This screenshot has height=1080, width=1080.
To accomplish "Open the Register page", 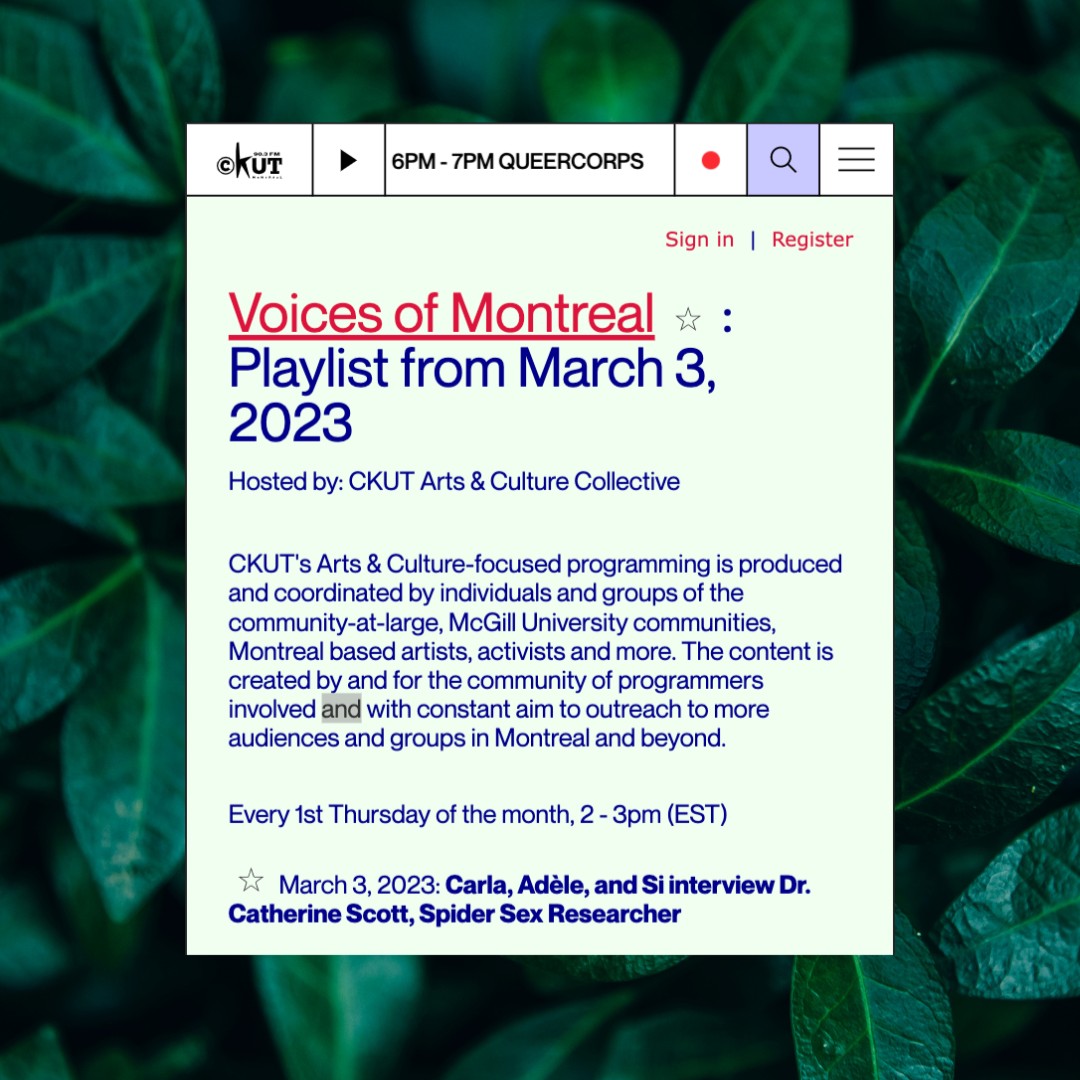I will [812, 240].
